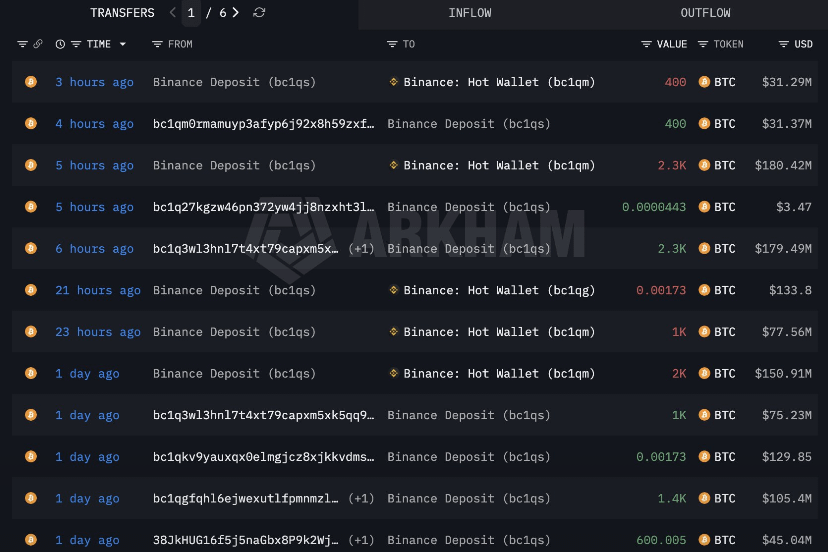This screenshot has width=828, height=552.
Task: Open the 4 hours ago transaction link
Action: pos(95,124)
